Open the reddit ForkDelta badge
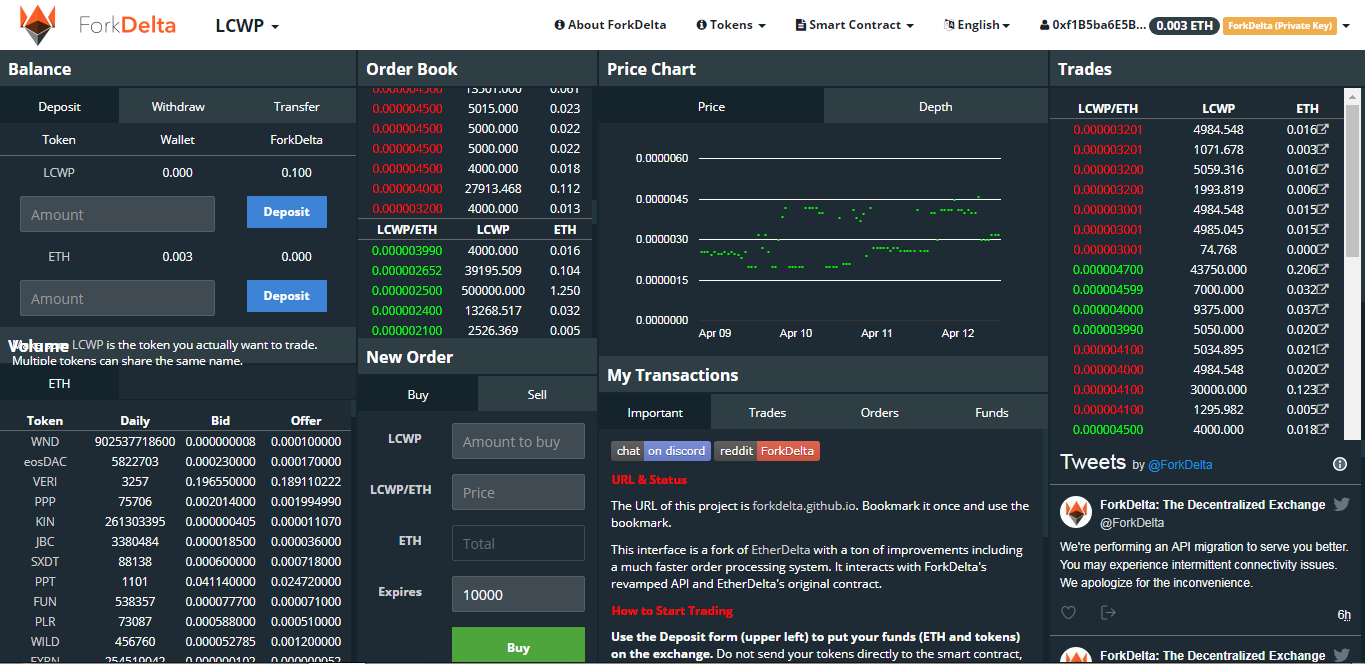The height and width of the screenshot is (664, 1365). [x=767, y=451]
